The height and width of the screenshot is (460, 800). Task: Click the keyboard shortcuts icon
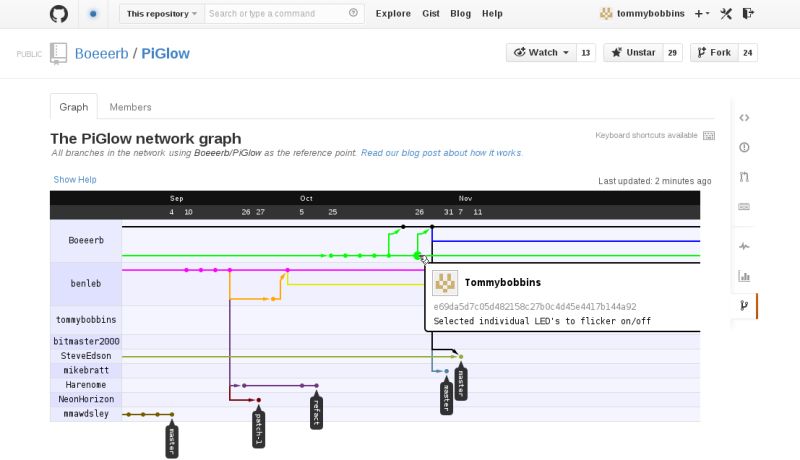(x=709, y=135)
